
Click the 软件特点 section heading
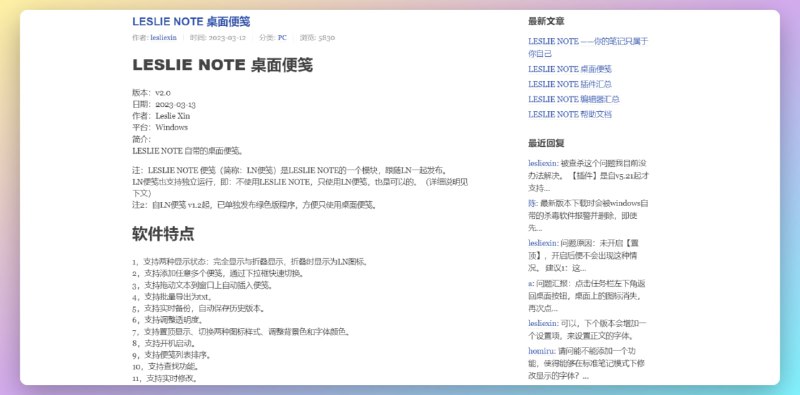tap(163, 234)
